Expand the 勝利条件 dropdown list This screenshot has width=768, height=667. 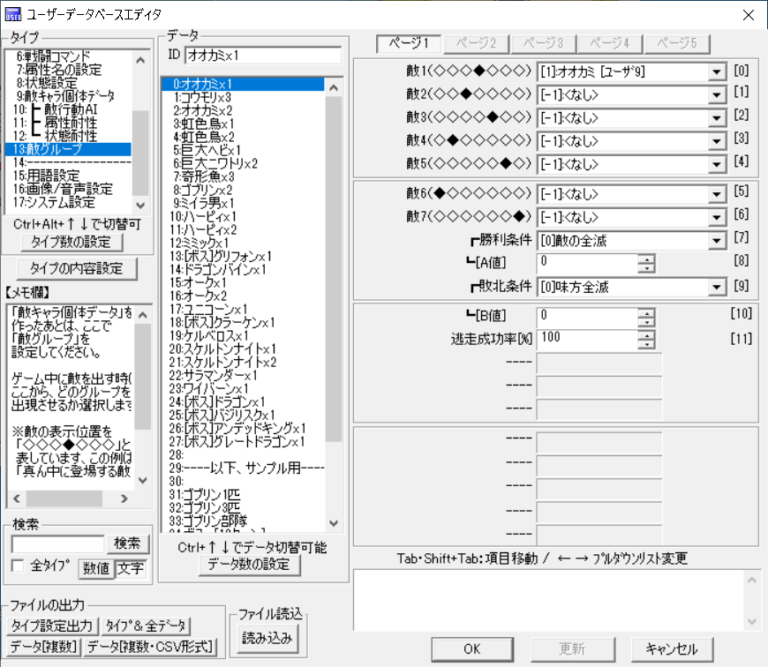pyautogui.click(x=716, y=240)
